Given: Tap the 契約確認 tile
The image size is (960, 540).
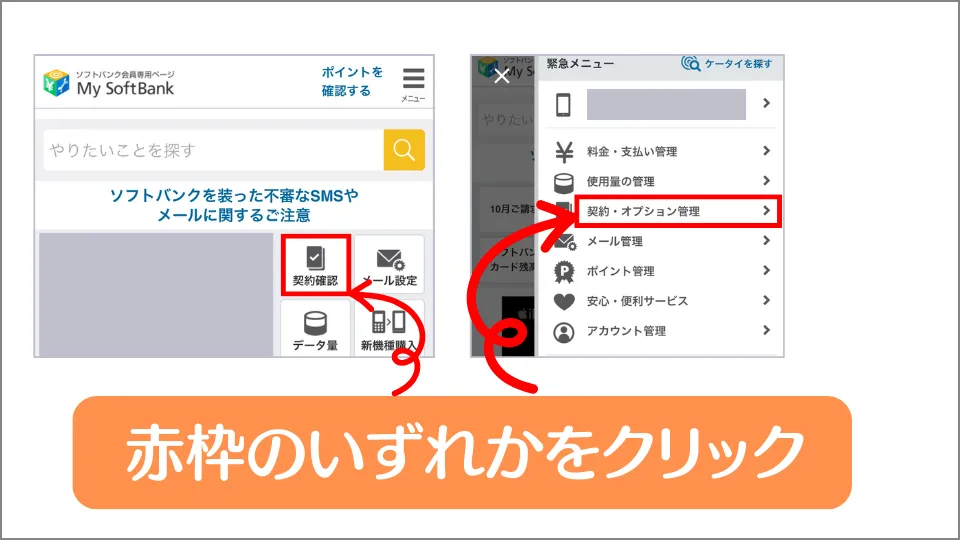Looking at the screenshot, I should click(315, 265).
